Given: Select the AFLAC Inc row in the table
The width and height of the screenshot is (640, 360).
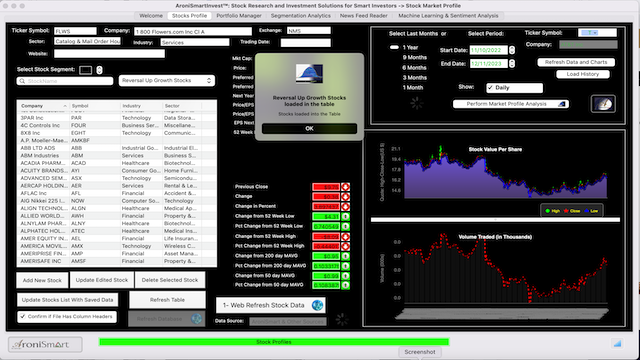Looking at the screenshot, I should 117,193.
